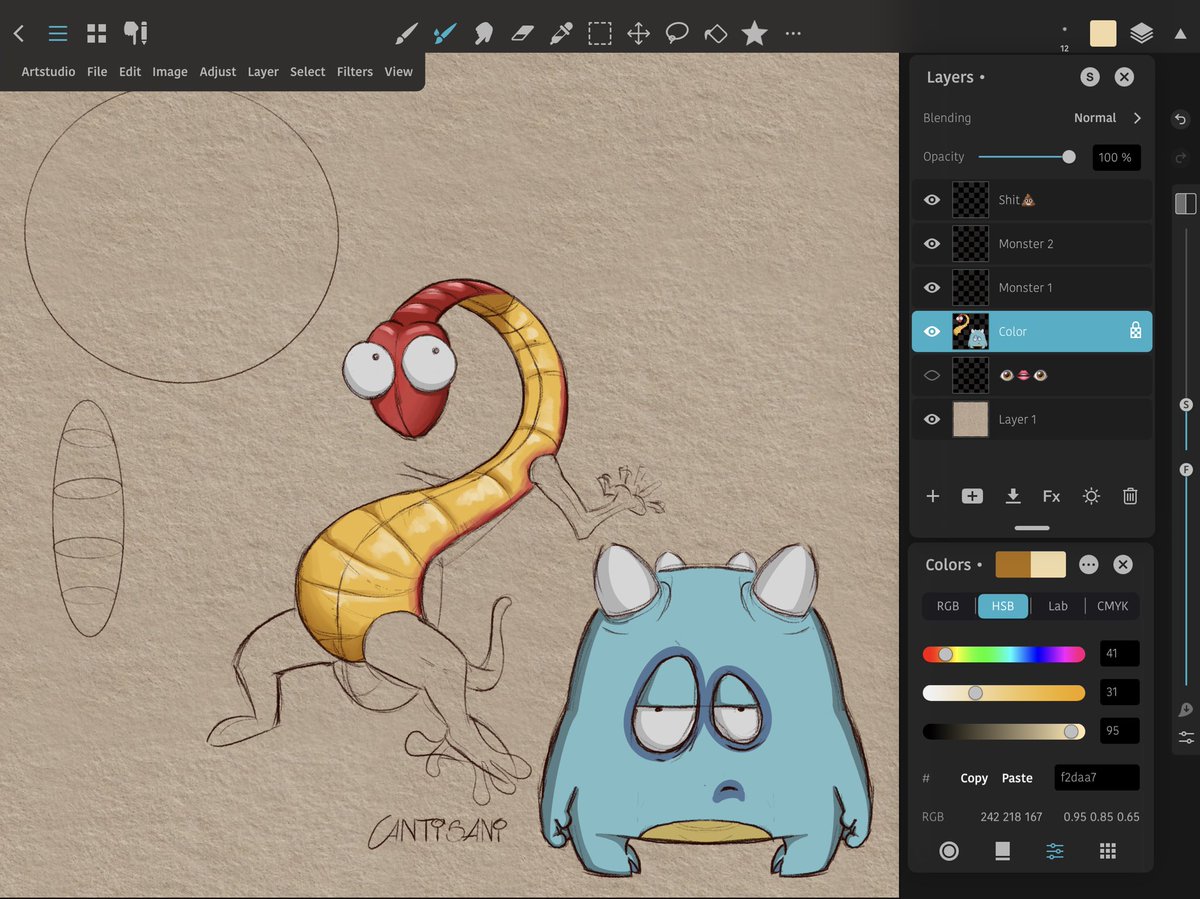Select the pencil Brush tool
Image resolution: width=1200 pixels, height=899 pixels.
coord(405,34)
